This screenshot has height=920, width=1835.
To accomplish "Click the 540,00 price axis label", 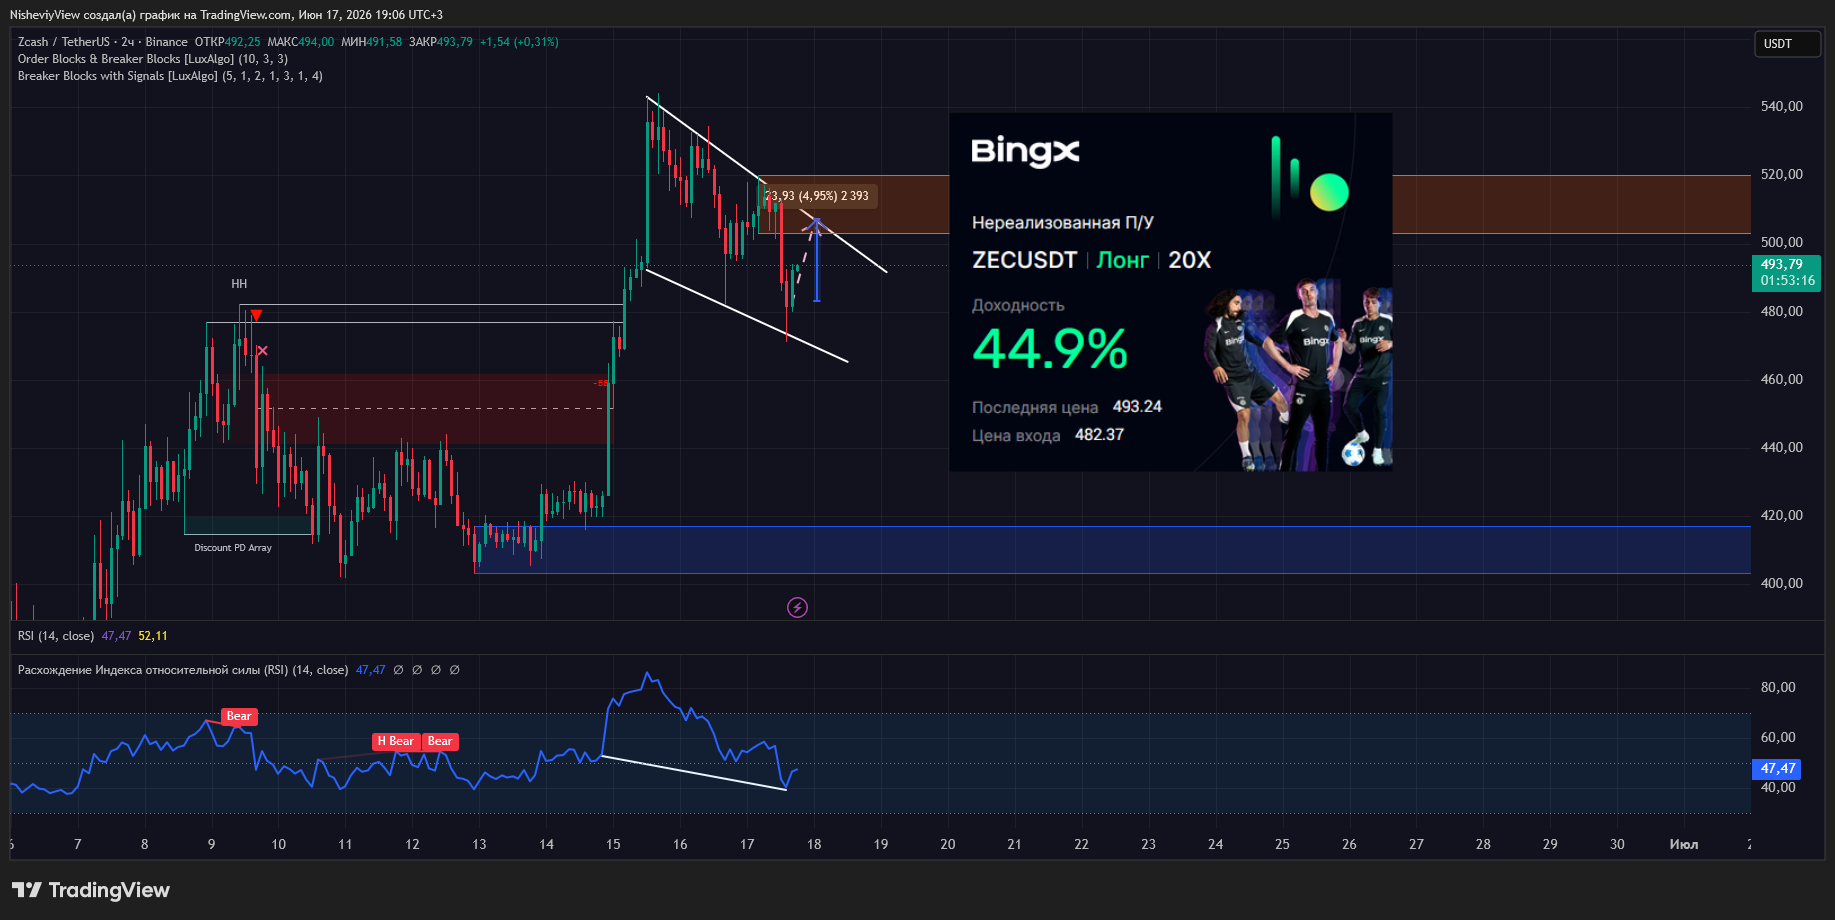I will click(x=1781, y=106).
